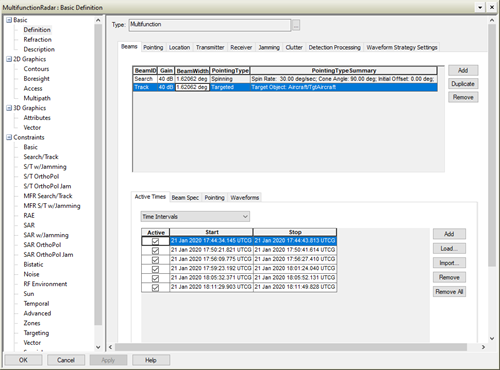Open the title bar dropdown arrow
The image size is (500, 370).
[x=480, y=7]
